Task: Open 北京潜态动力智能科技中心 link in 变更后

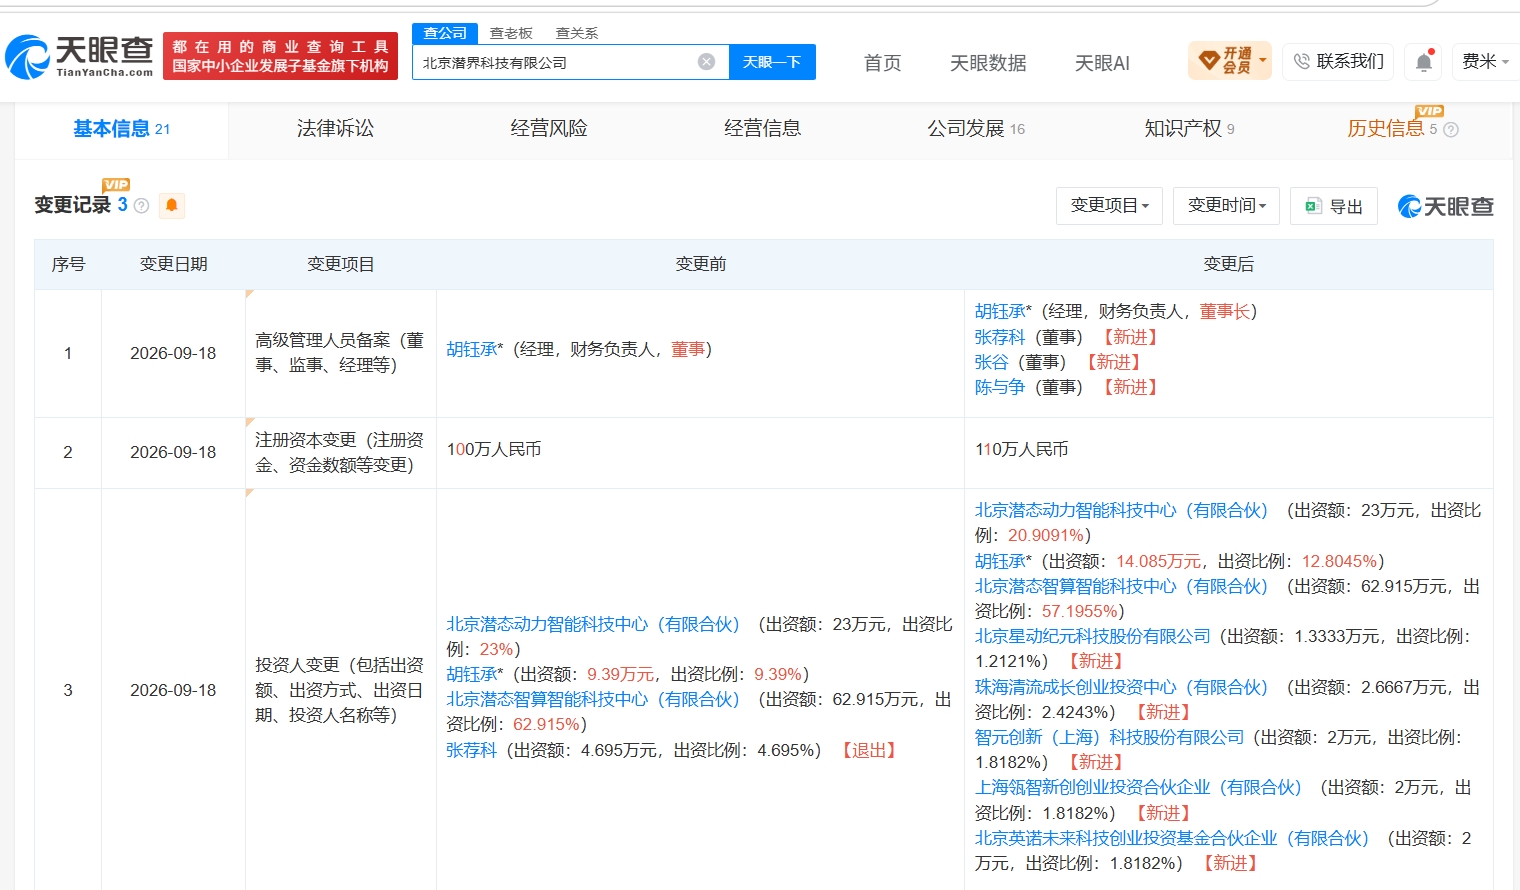Action: click(1122, 510)
